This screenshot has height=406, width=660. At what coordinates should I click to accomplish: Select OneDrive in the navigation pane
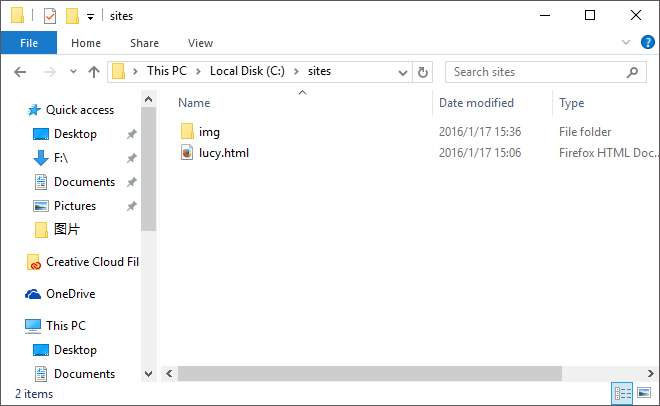[70, 294]
